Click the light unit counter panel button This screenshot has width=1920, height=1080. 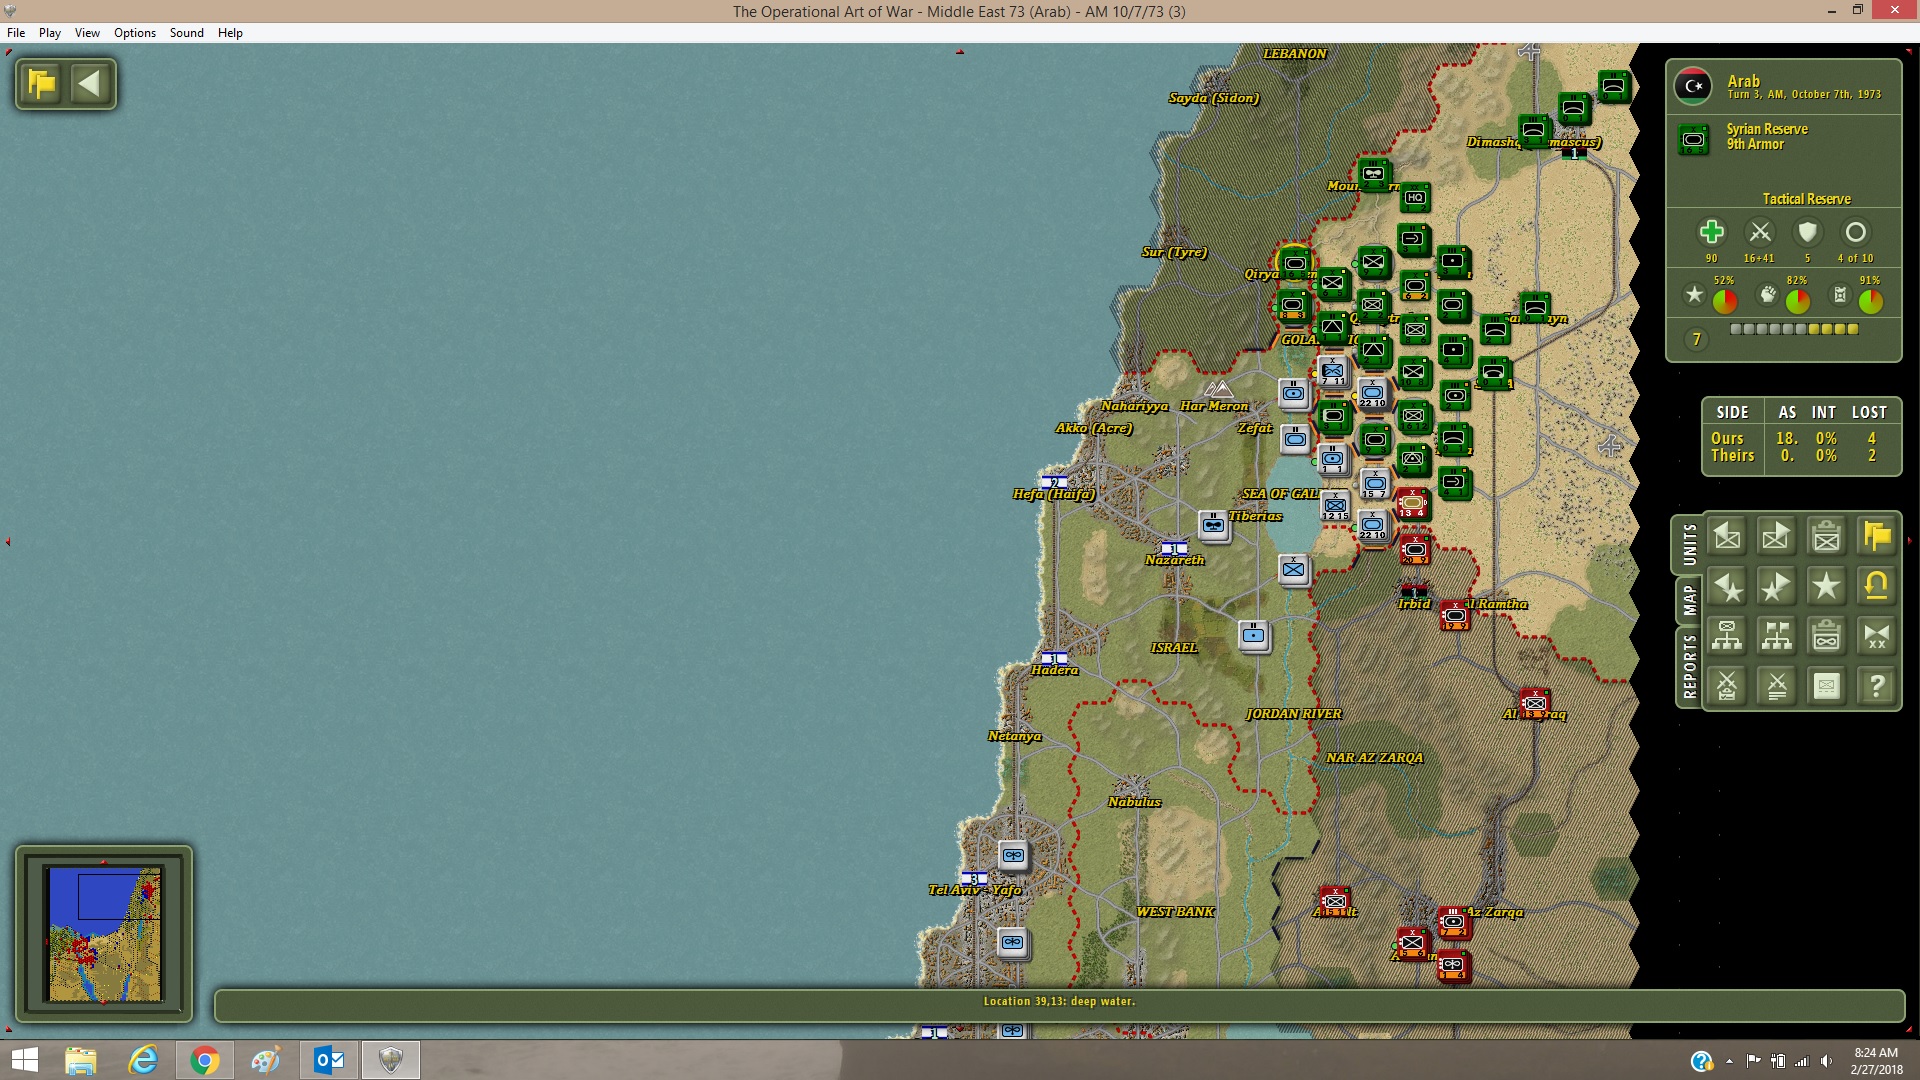click(1826, 686)
